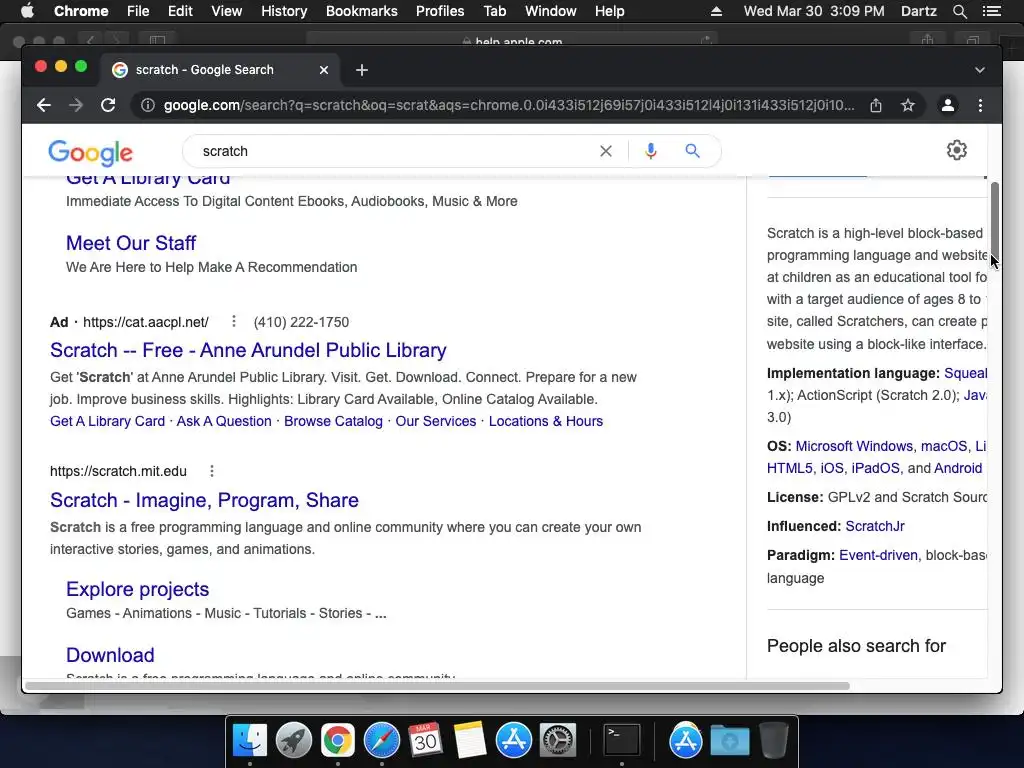
Task: Open a new tab with plus button
Action: (362, 70)
